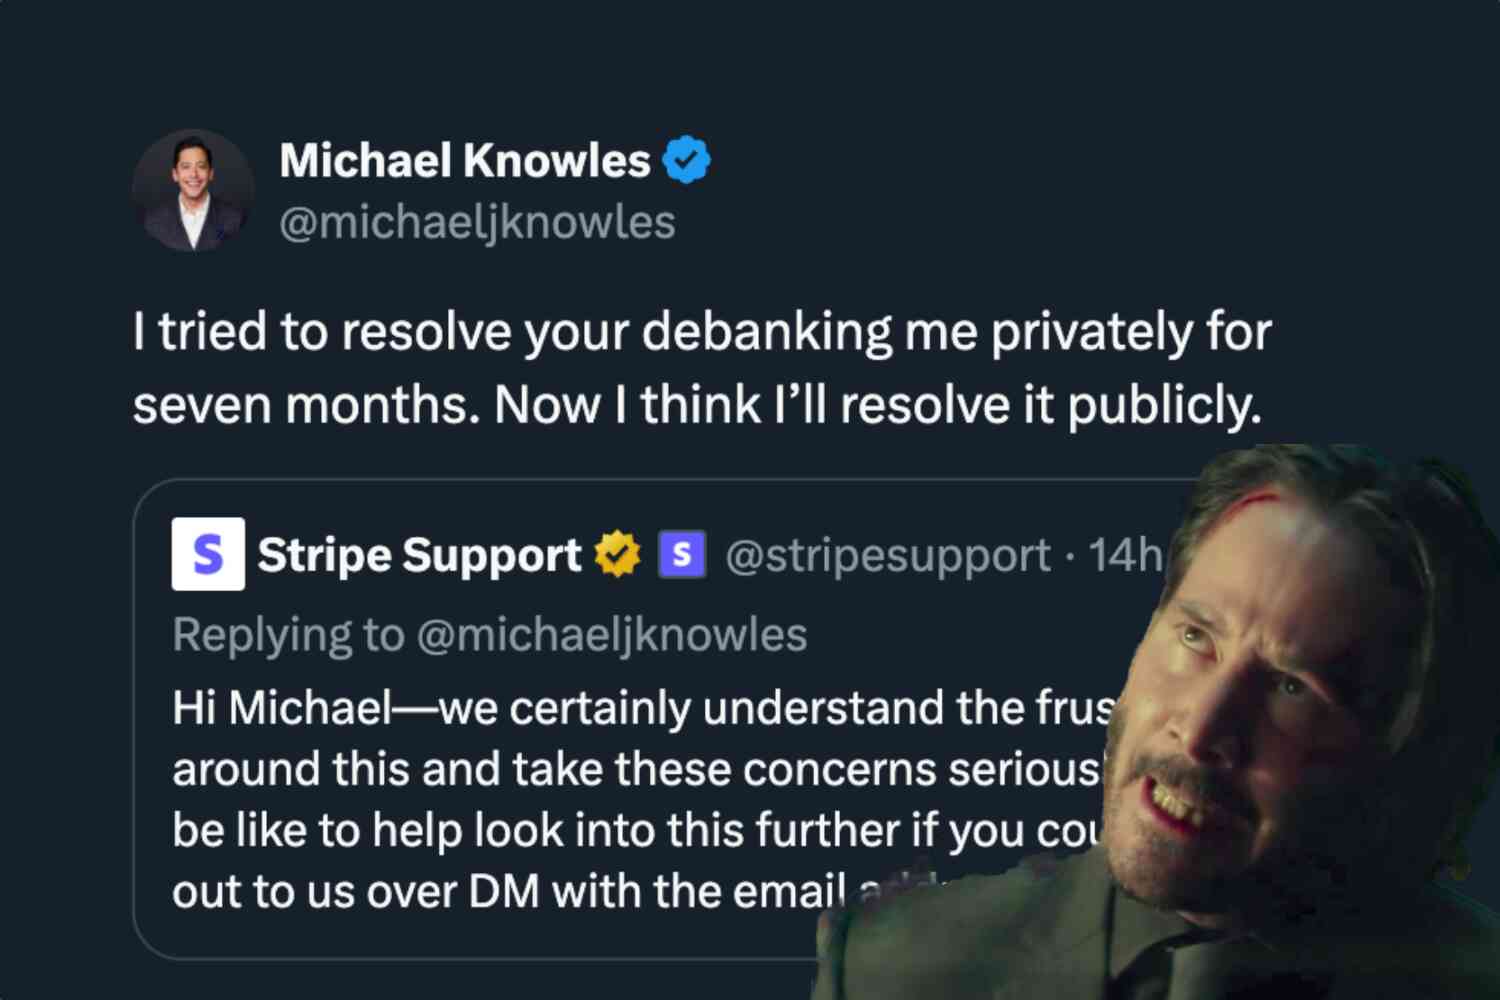The image size is (1500, 1000).
Task: Click the "DM" text in Stripe's reply
Action: [x=504, y=892]
